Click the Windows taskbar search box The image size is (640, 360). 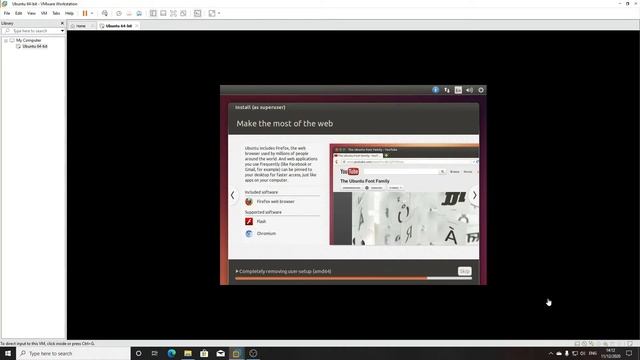pos(73,353)
